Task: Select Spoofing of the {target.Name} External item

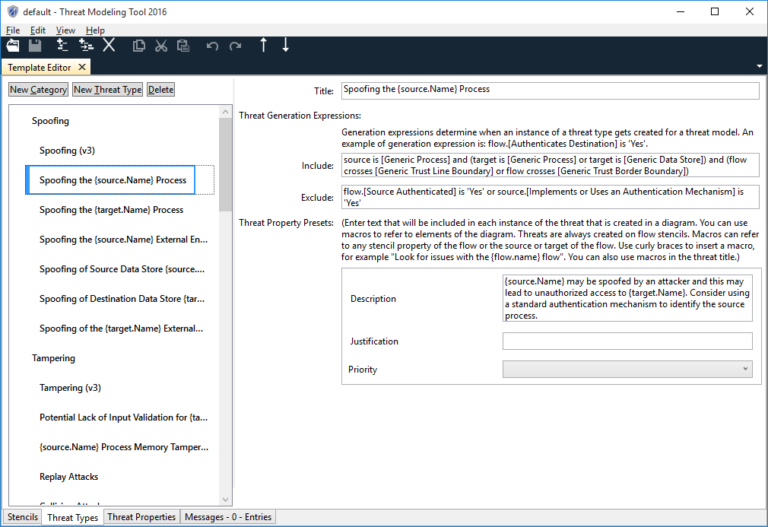Action: (121, 328)
